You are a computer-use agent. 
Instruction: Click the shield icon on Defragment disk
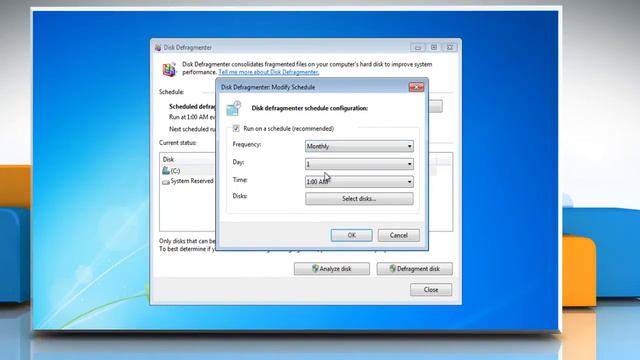click(x=393, y=268)
